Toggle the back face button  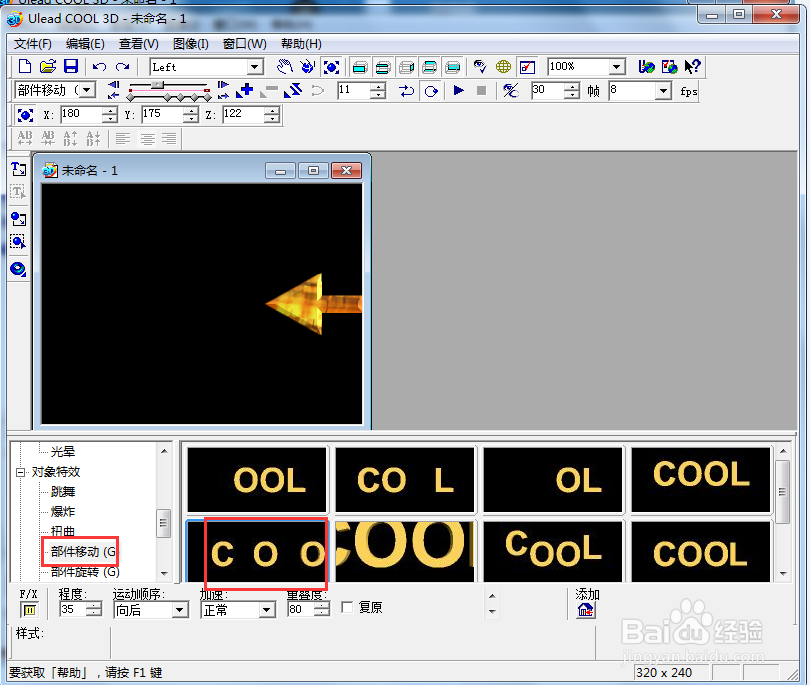(x=453, y=67)
